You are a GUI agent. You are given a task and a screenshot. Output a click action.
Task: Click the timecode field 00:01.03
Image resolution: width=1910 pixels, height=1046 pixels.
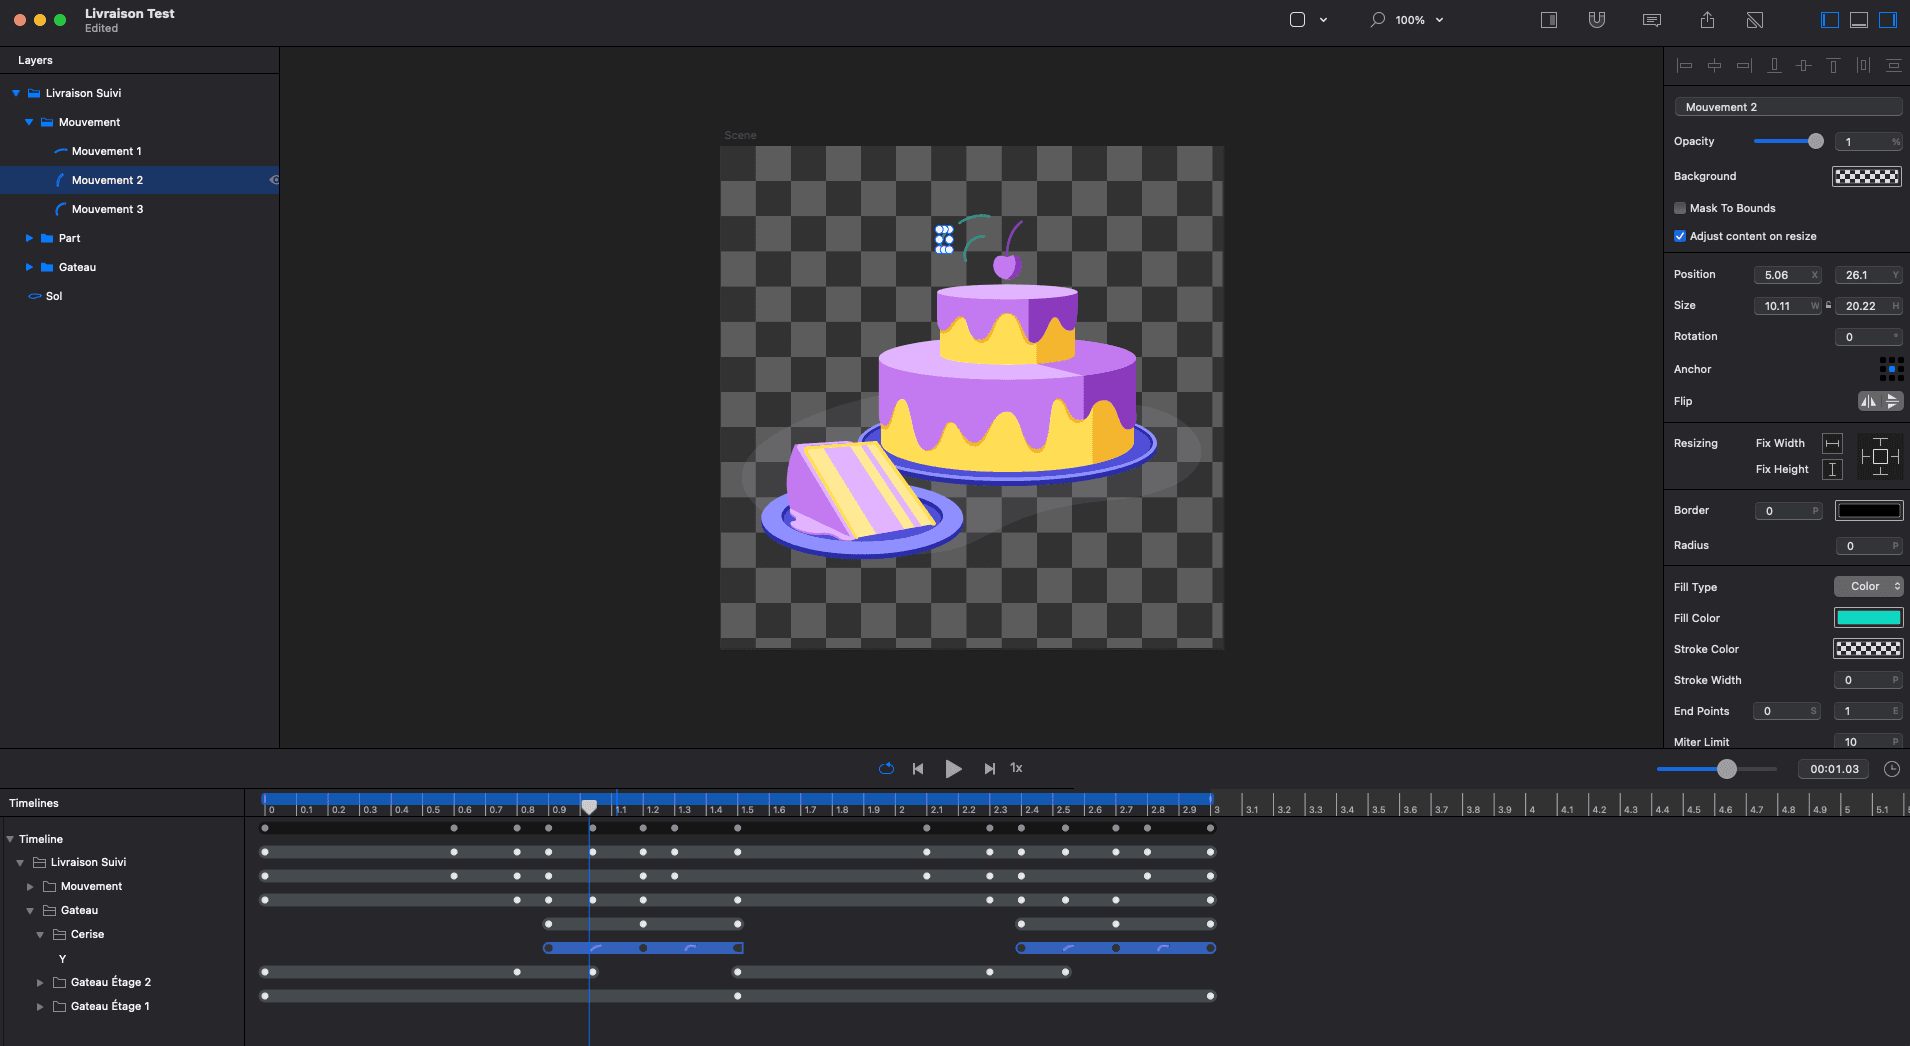[1833, 769]
